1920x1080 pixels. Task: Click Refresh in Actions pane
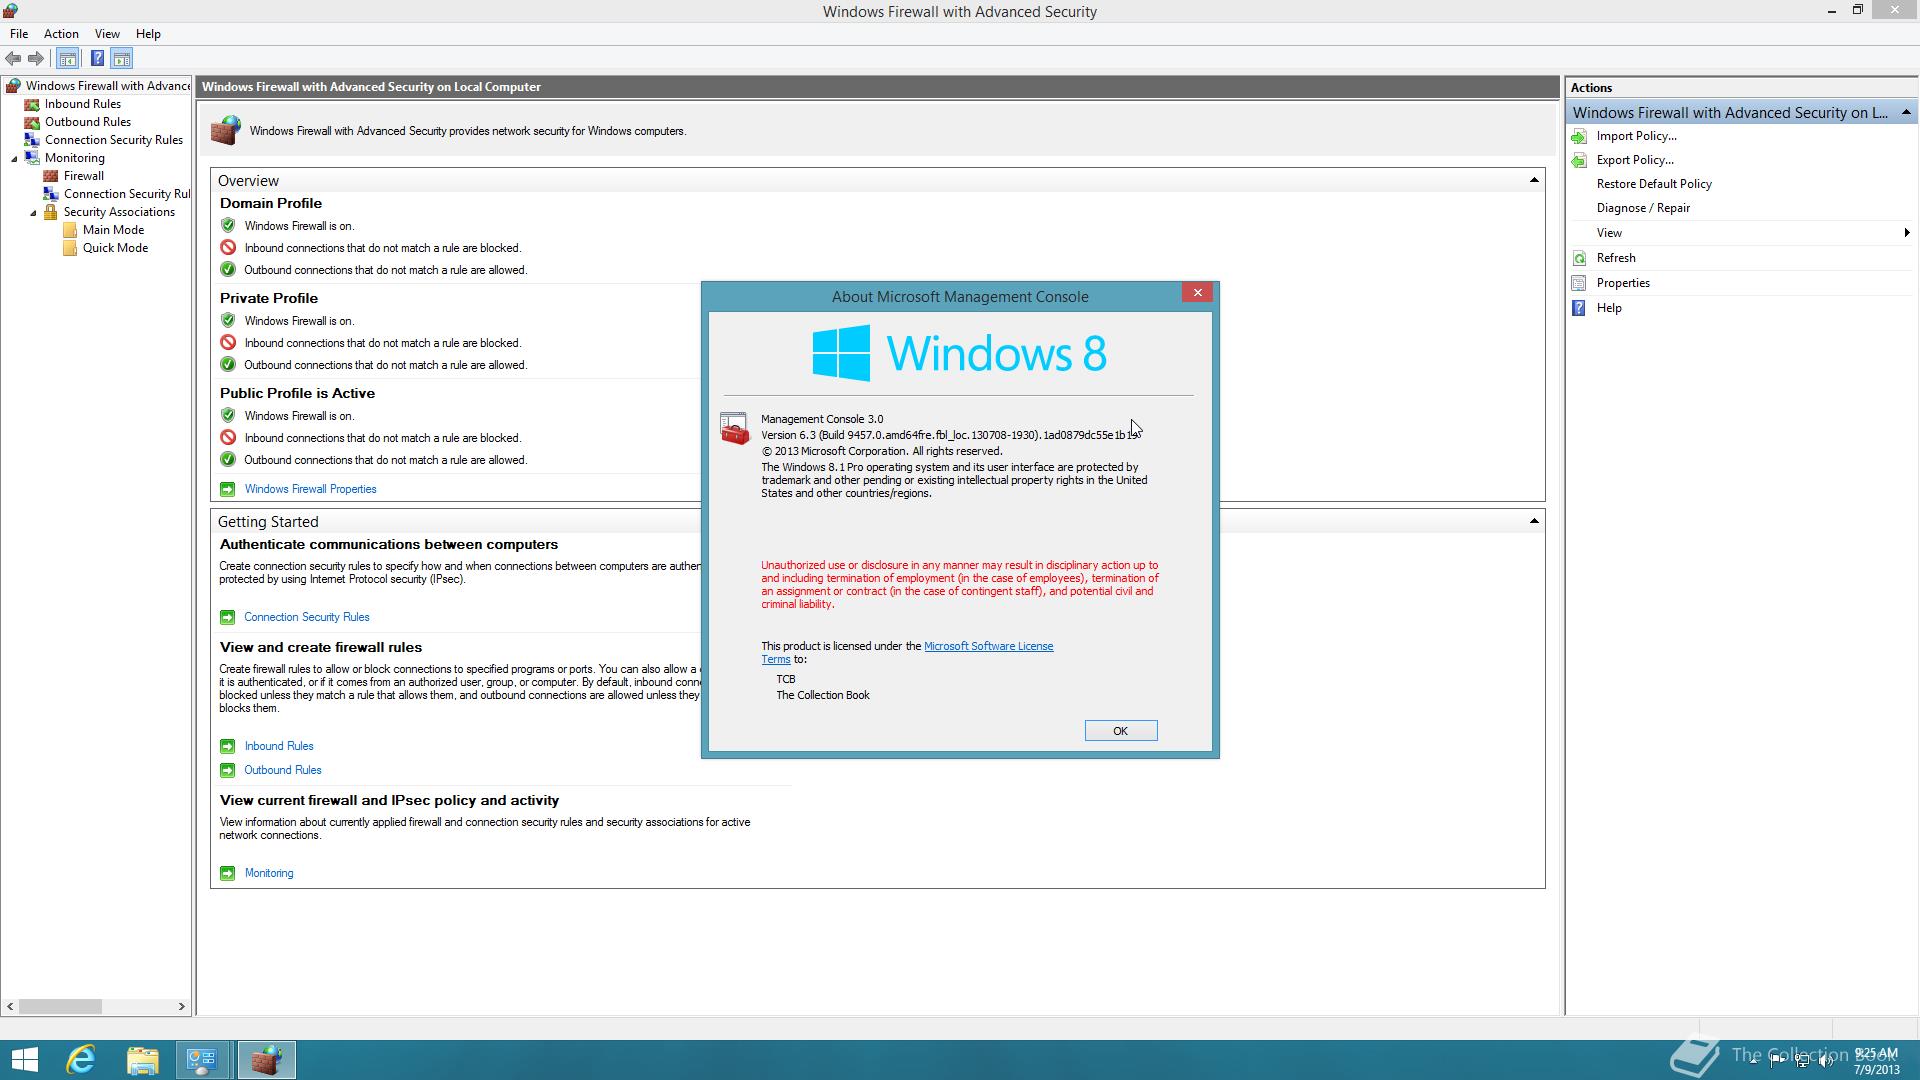[1616, 258]
